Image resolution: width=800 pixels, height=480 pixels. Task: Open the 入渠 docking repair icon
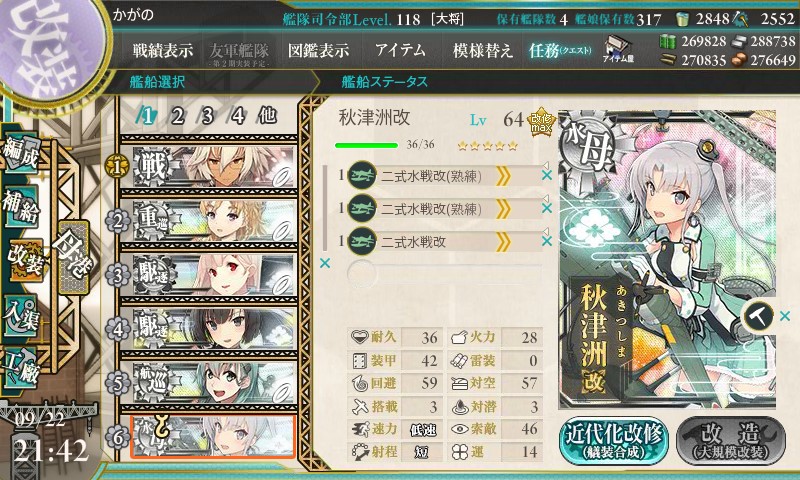click(21, 316)
